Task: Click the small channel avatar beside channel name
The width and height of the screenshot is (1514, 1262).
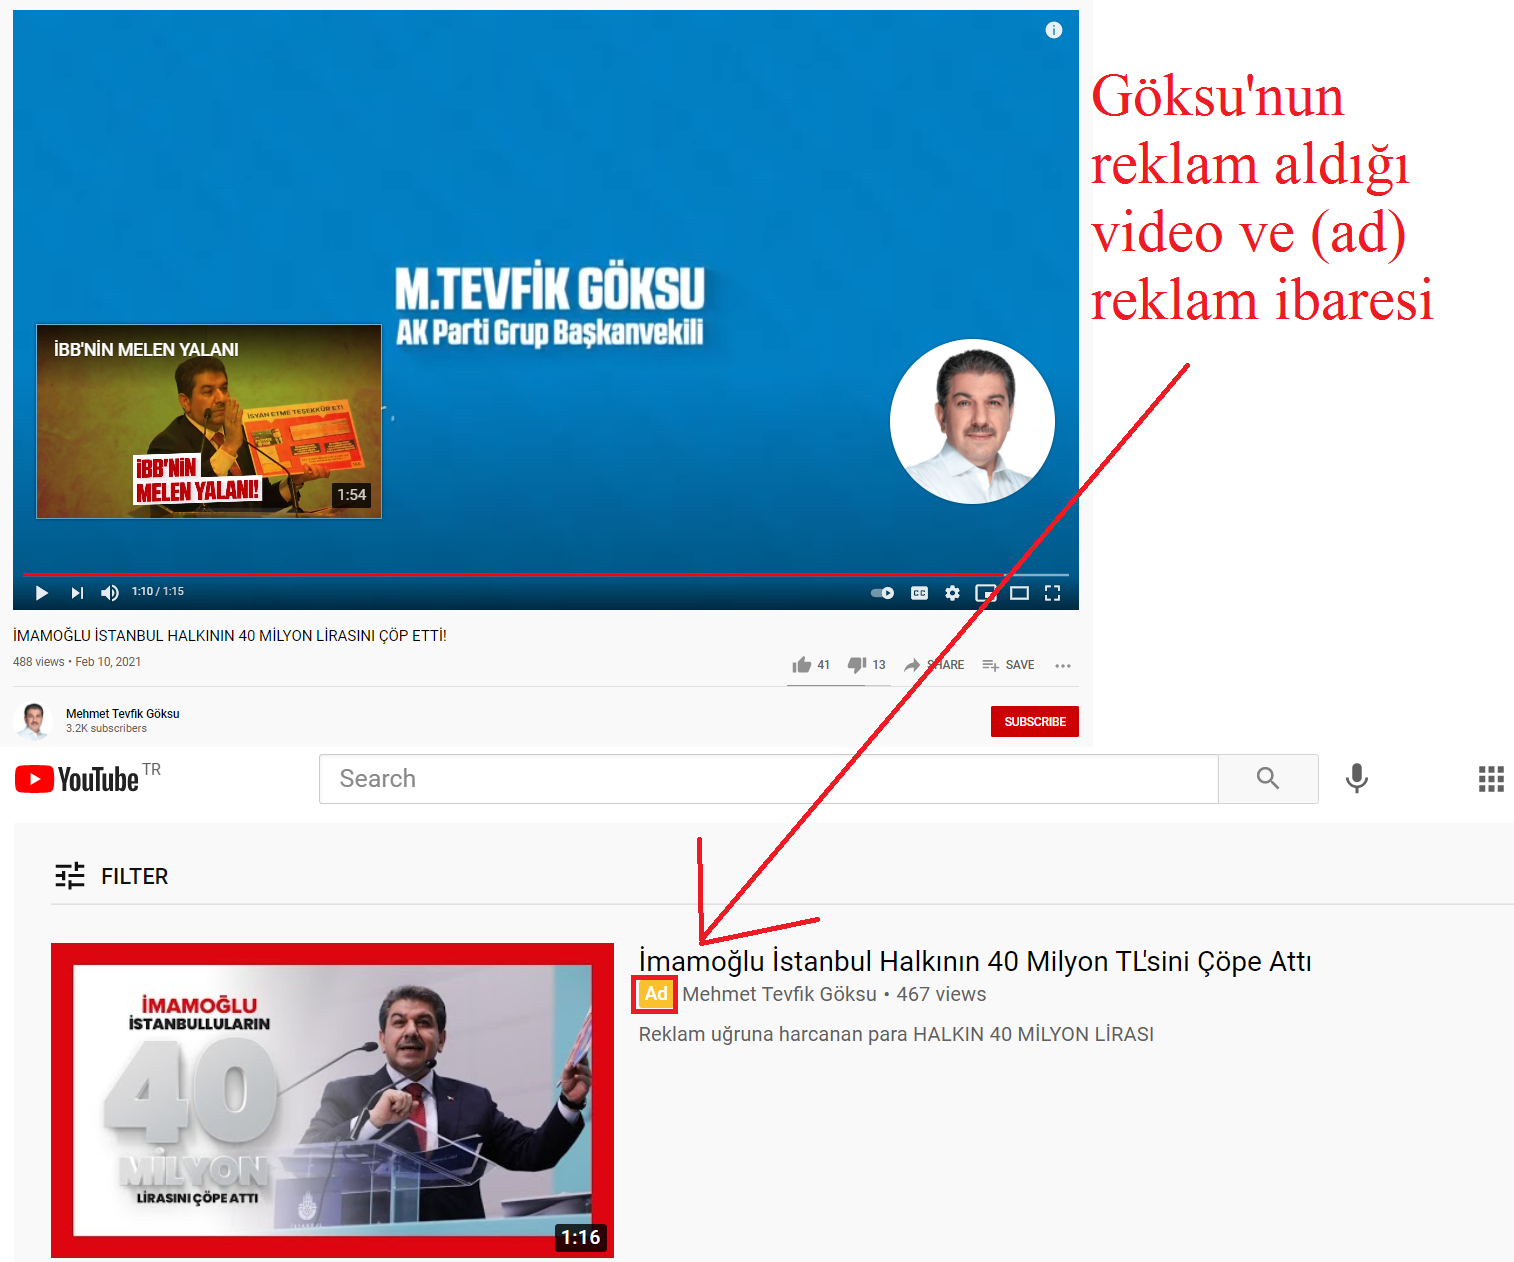Action: (x=34, y=720)
